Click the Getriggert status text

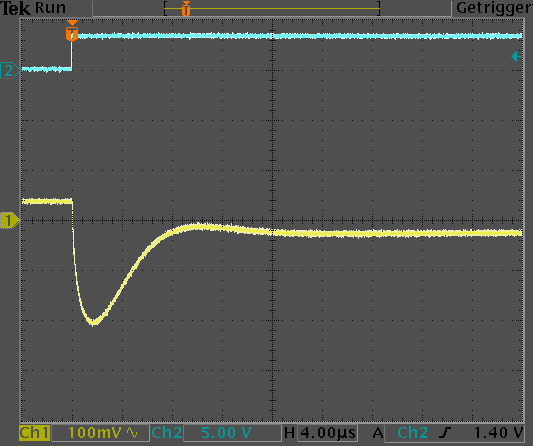pyautogui.click(x=494, y=8)
